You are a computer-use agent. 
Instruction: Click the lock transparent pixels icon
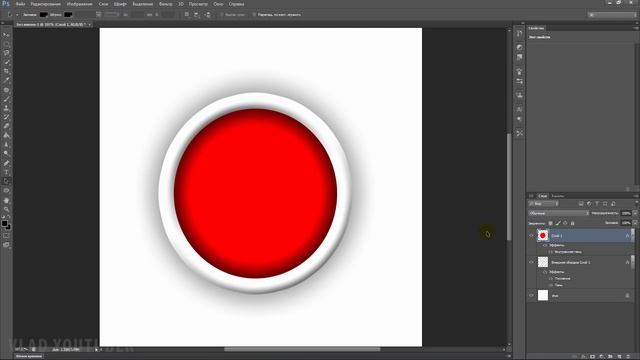point(550,223)
